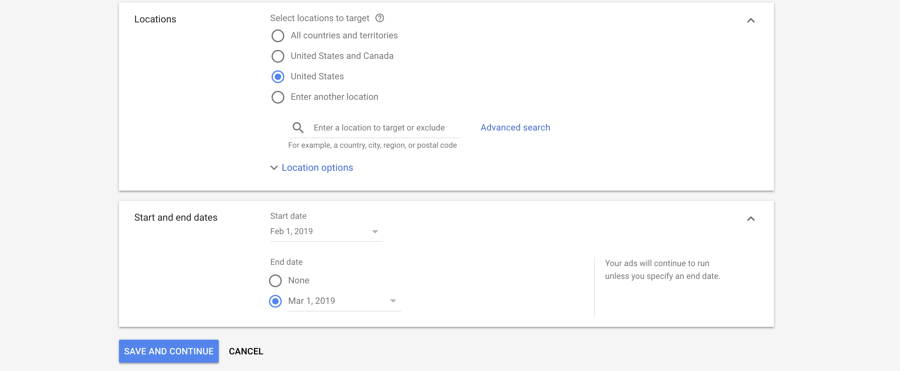
Task: Expand Location options
Action: [x=317, y=168]
